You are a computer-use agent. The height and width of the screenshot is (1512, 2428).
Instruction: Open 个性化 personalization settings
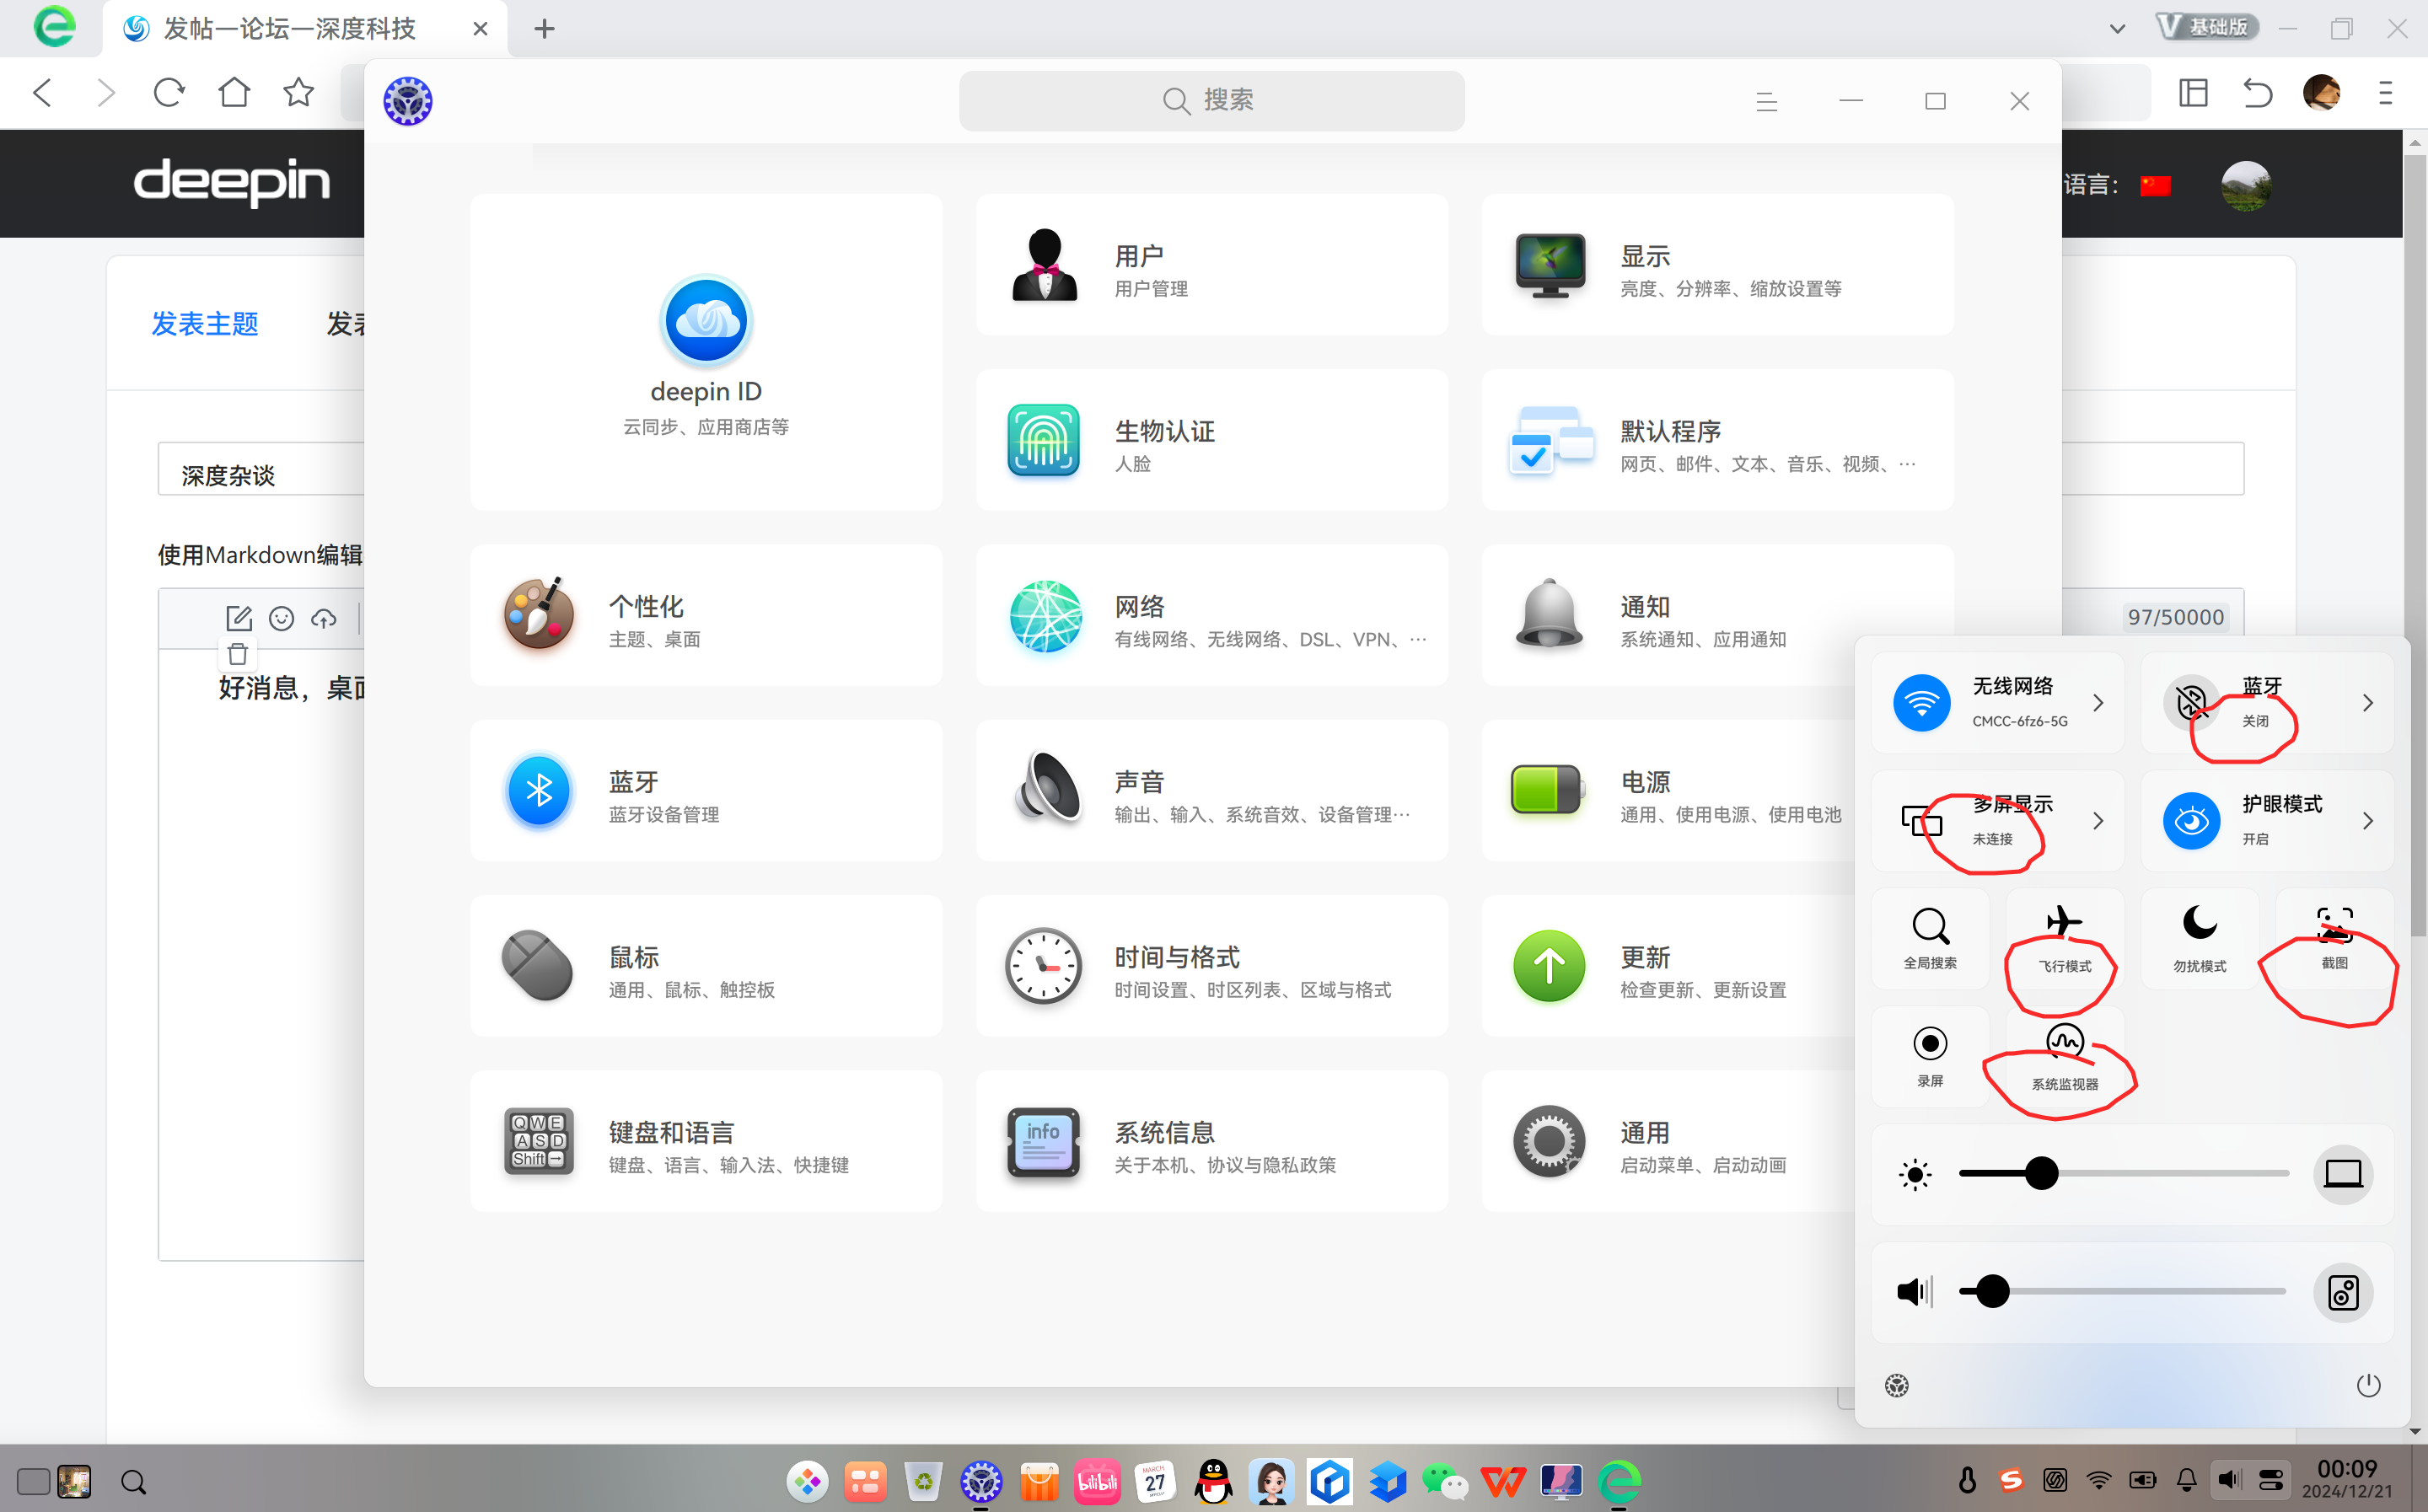click(706, 615)
